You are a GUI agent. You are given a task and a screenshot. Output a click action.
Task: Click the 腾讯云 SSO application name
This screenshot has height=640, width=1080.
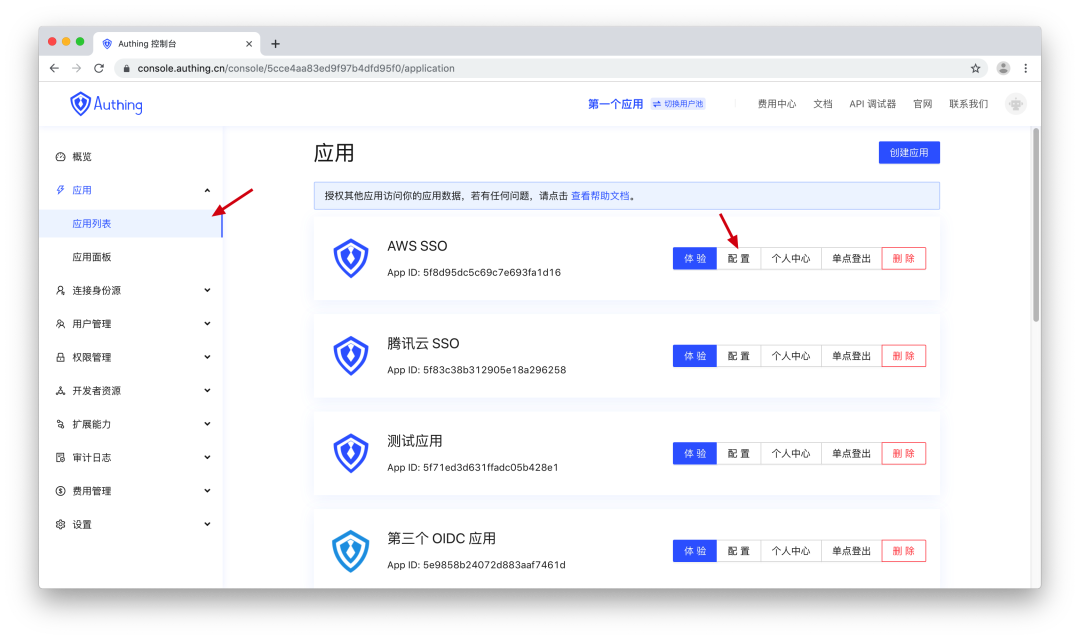point(423,343)
